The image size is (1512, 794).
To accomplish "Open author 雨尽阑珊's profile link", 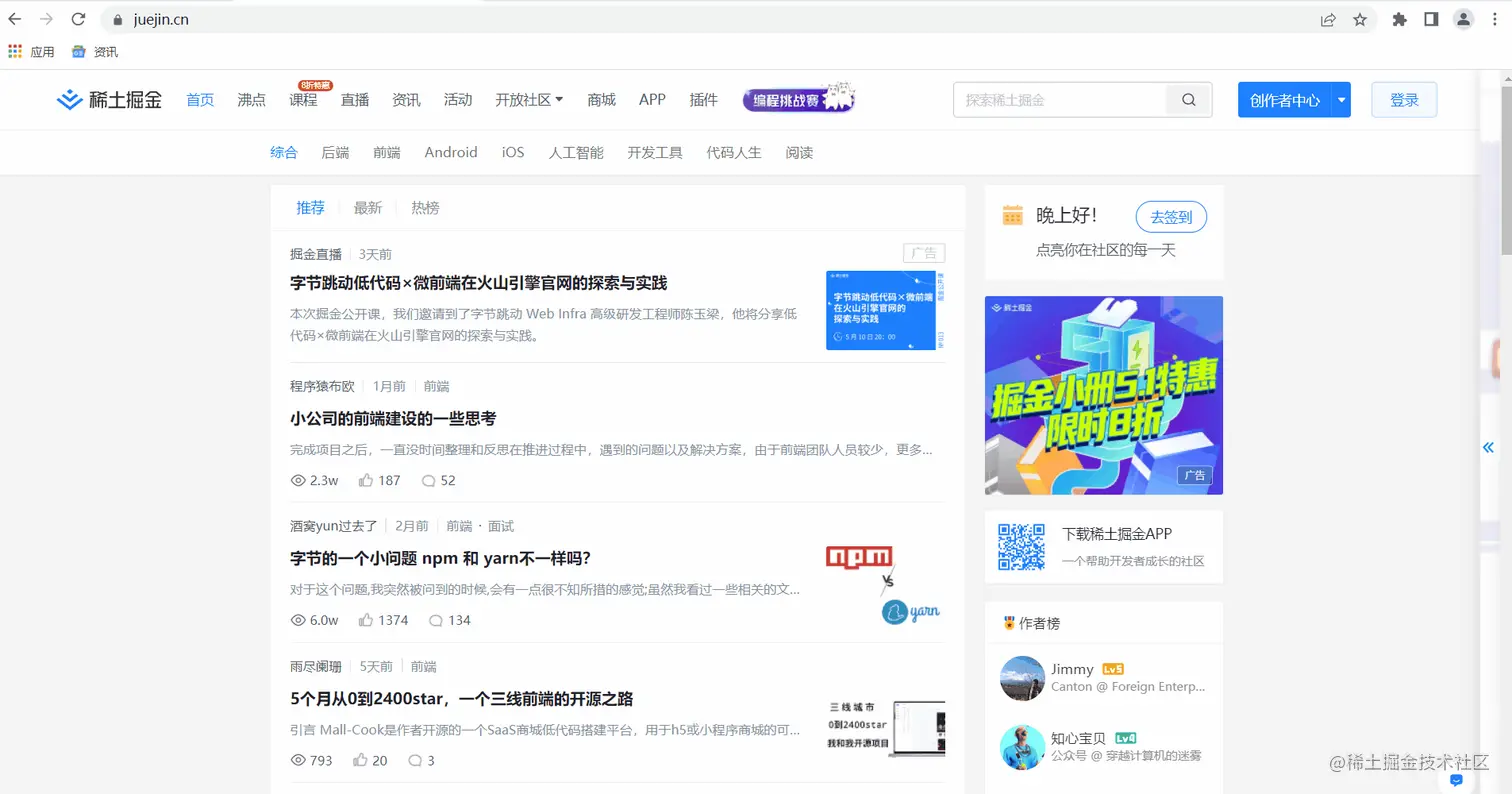I will point(315,666).
